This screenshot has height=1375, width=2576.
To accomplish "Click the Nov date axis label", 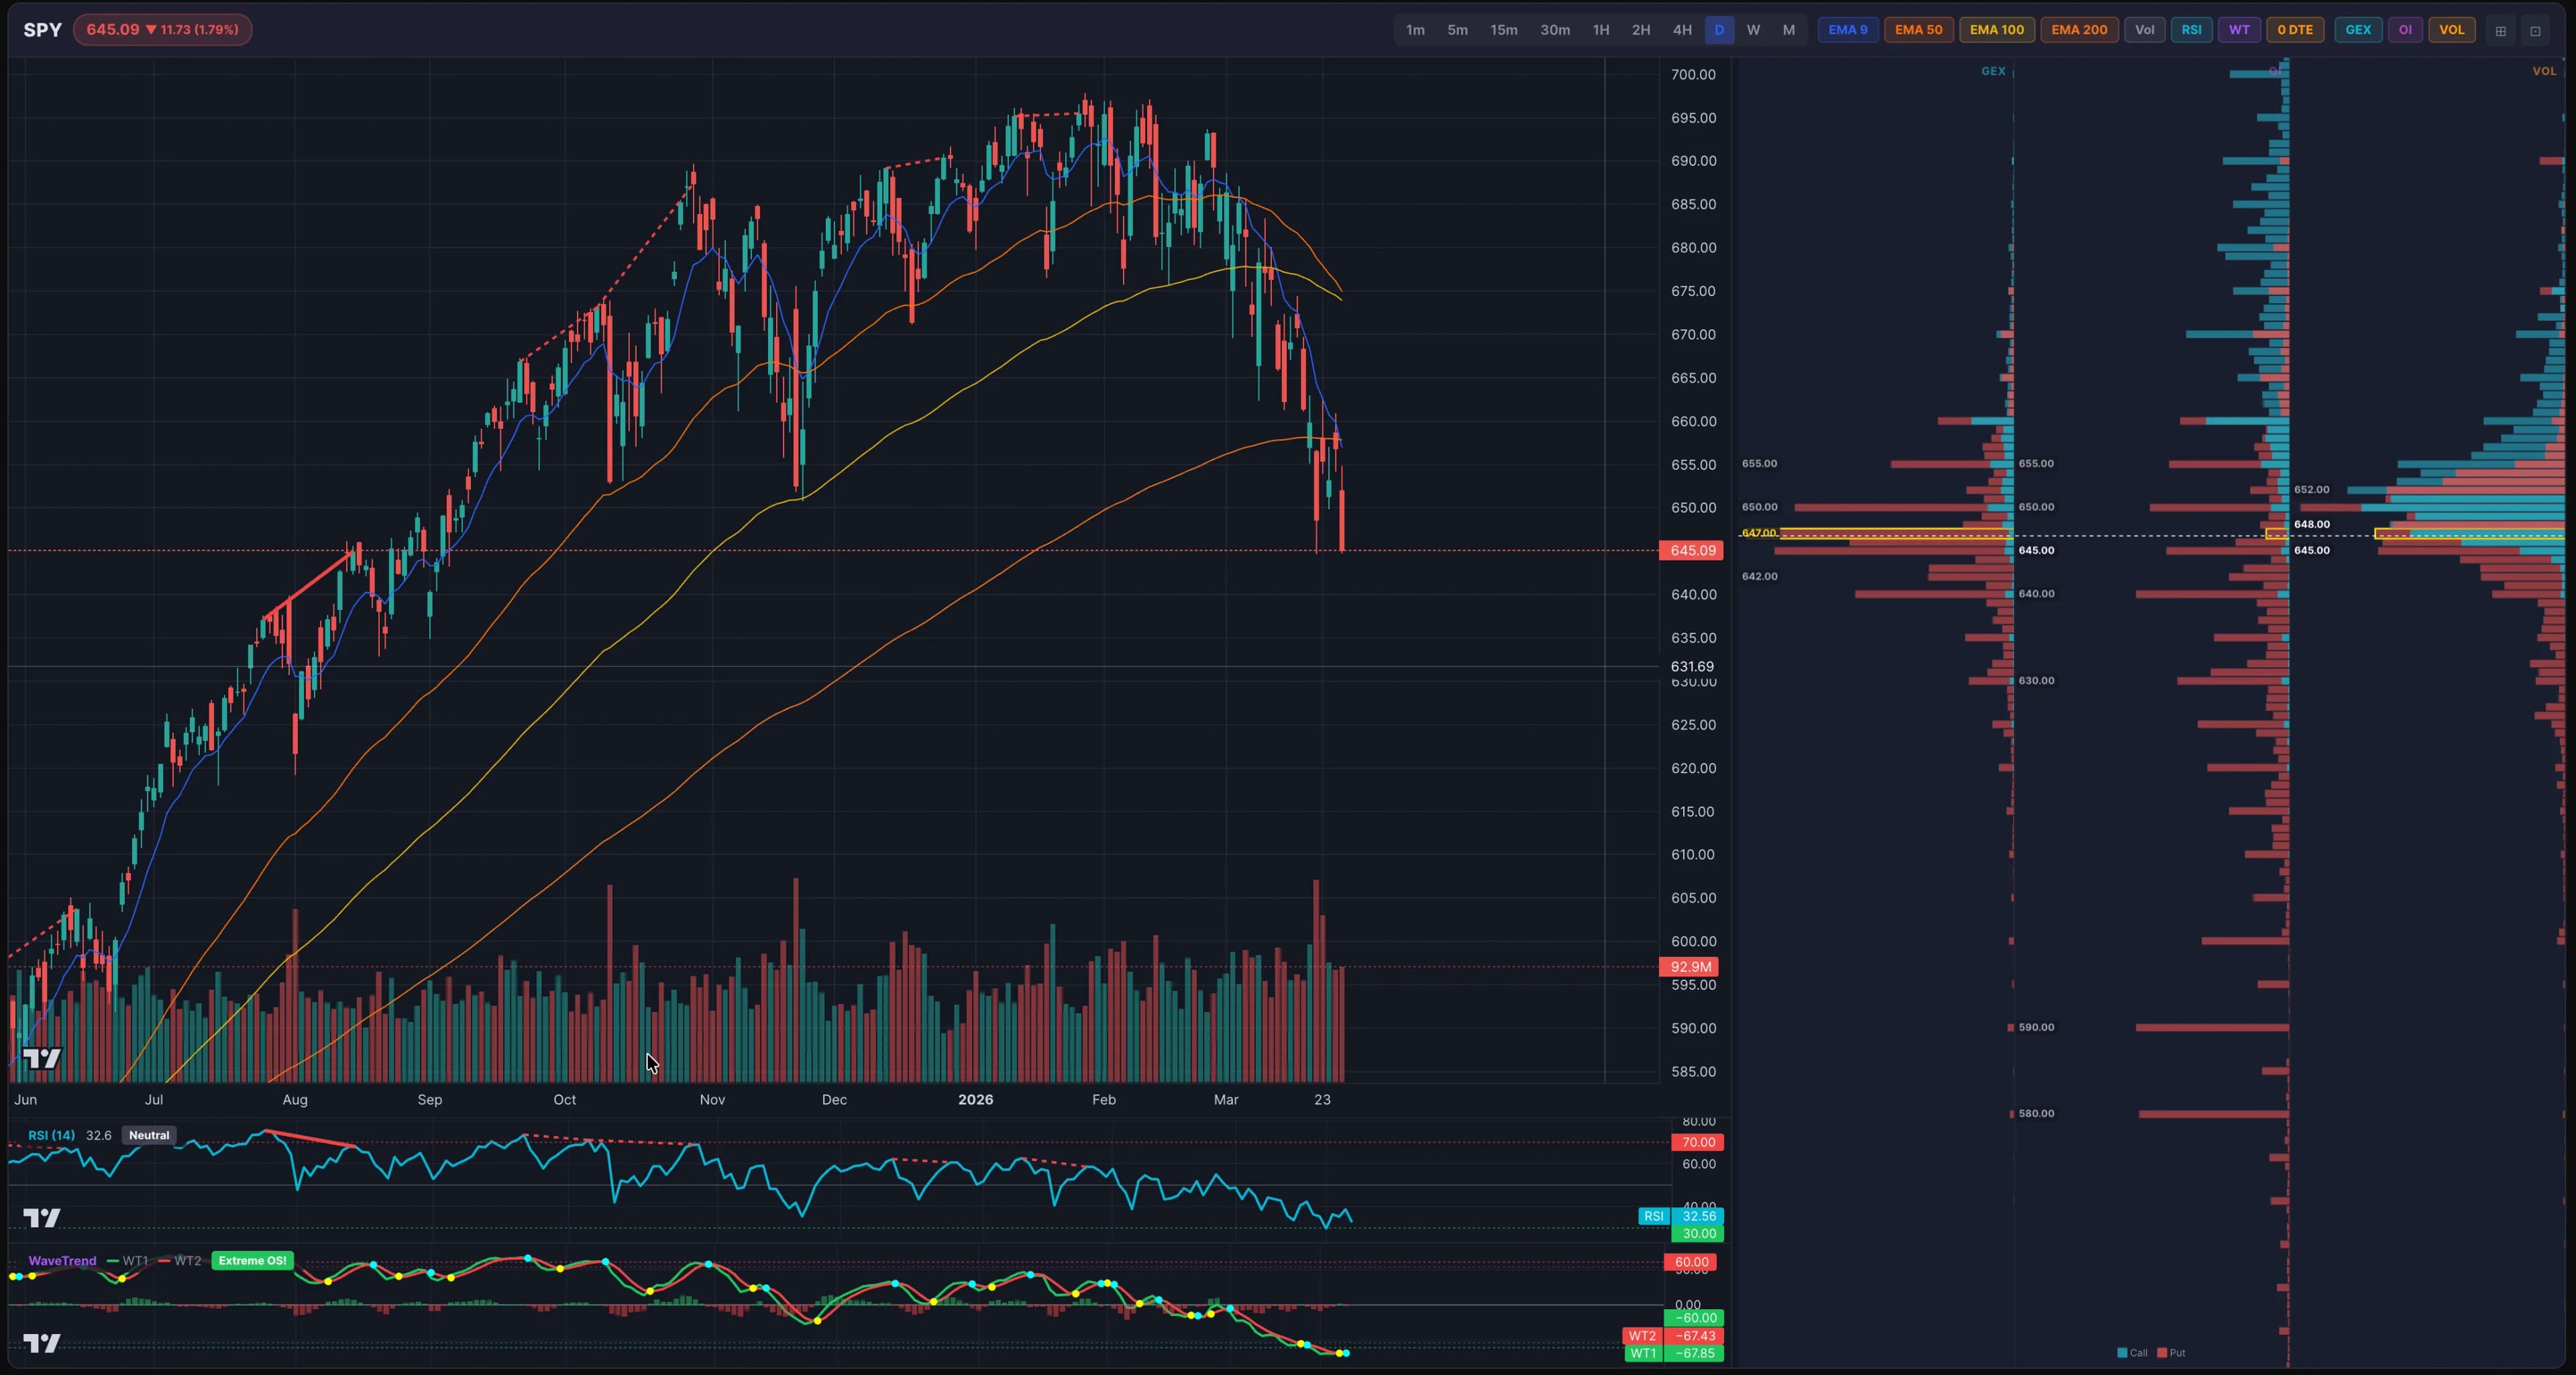I will 712,1100.
